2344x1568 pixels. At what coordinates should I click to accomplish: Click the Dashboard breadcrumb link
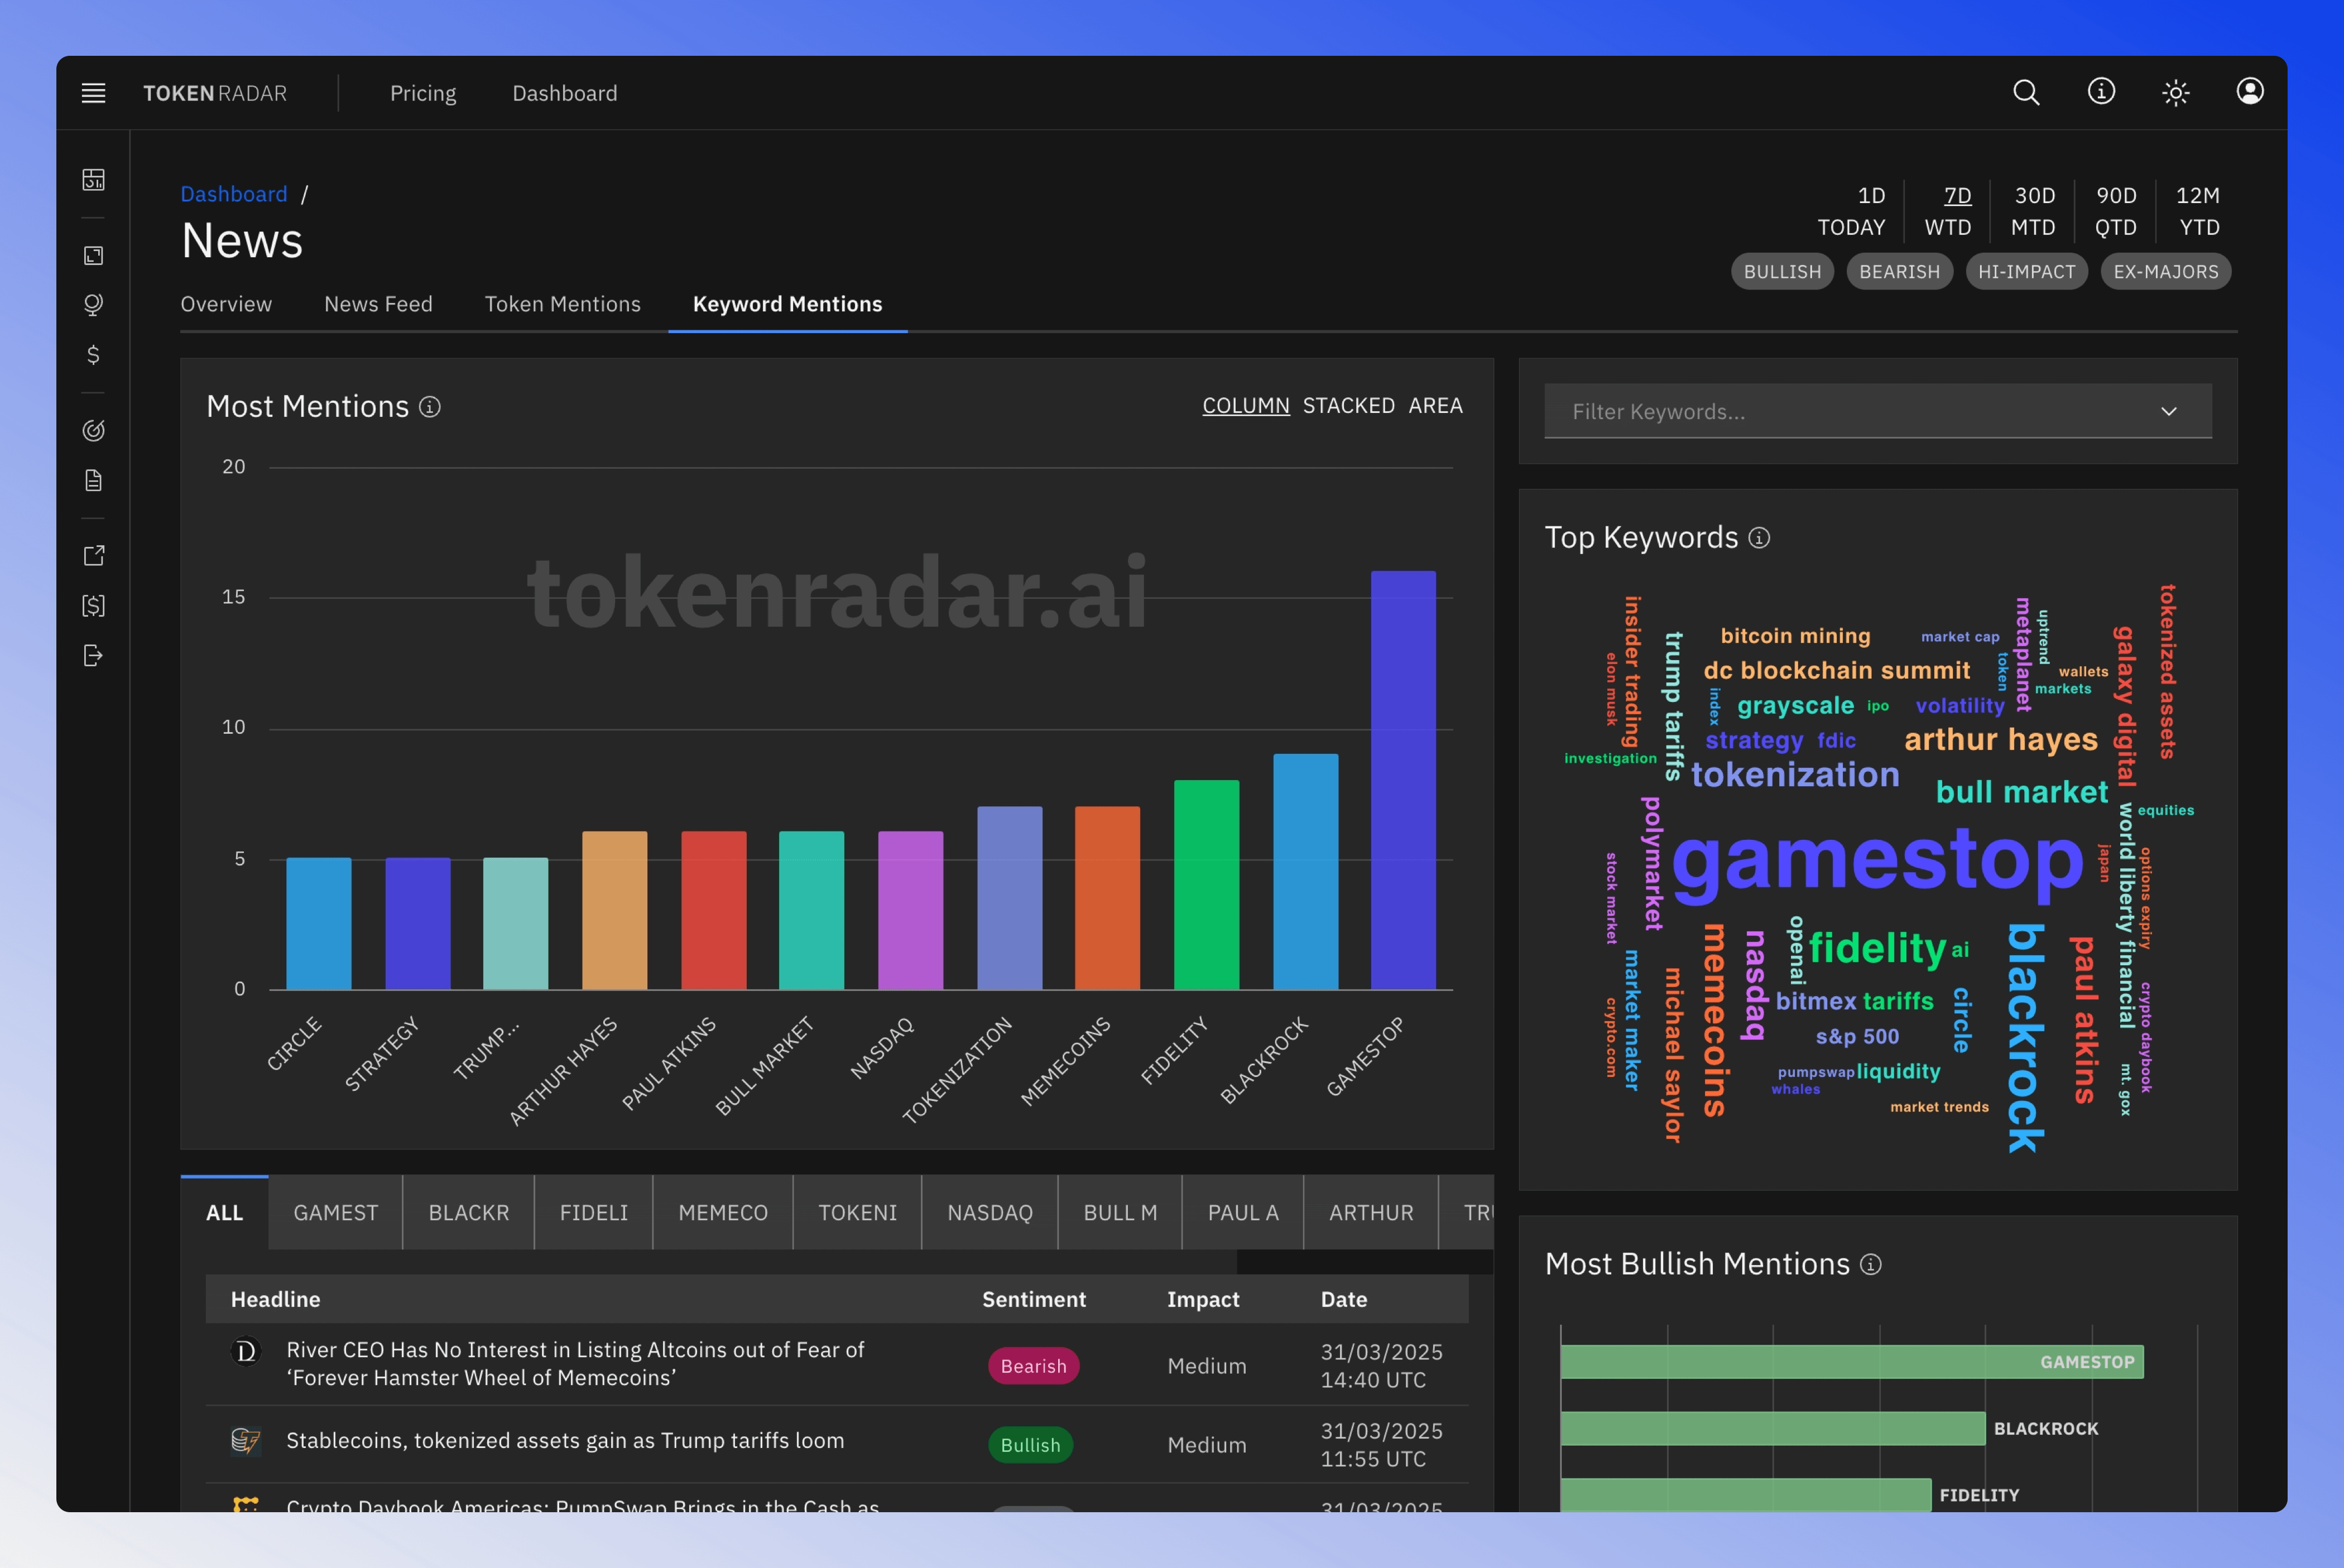pyautogui.click(x=234, y=194)
